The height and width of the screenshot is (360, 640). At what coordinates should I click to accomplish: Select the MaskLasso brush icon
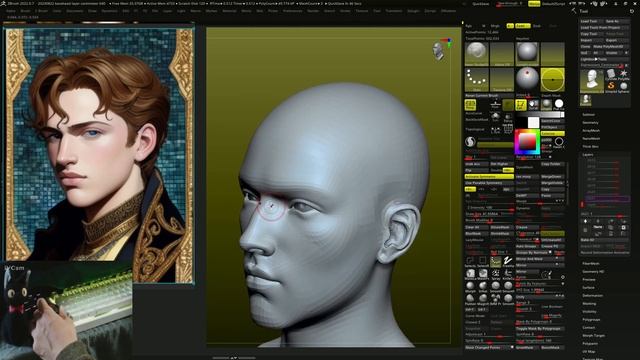coord(470,274)
